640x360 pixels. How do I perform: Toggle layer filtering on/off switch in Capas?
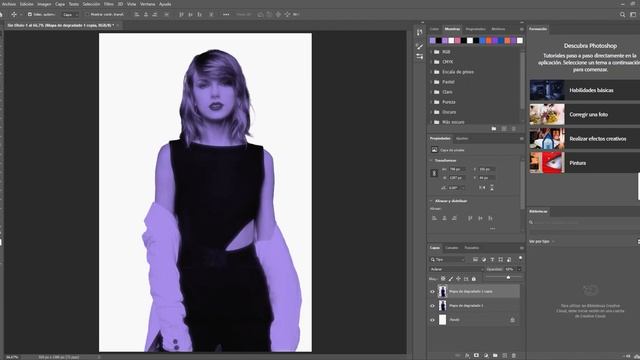point(520,258)
